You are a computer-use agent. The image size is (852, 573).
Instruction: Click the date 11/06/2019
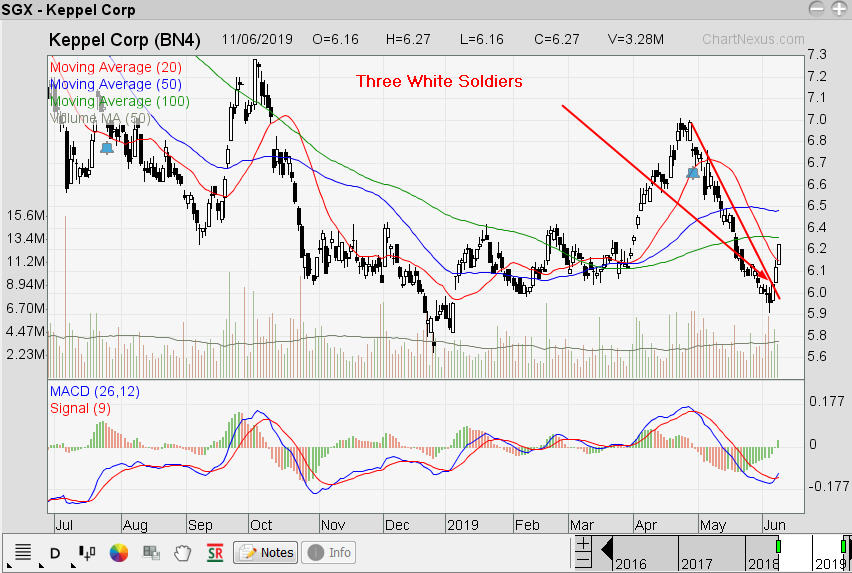[x=257, y=40]
